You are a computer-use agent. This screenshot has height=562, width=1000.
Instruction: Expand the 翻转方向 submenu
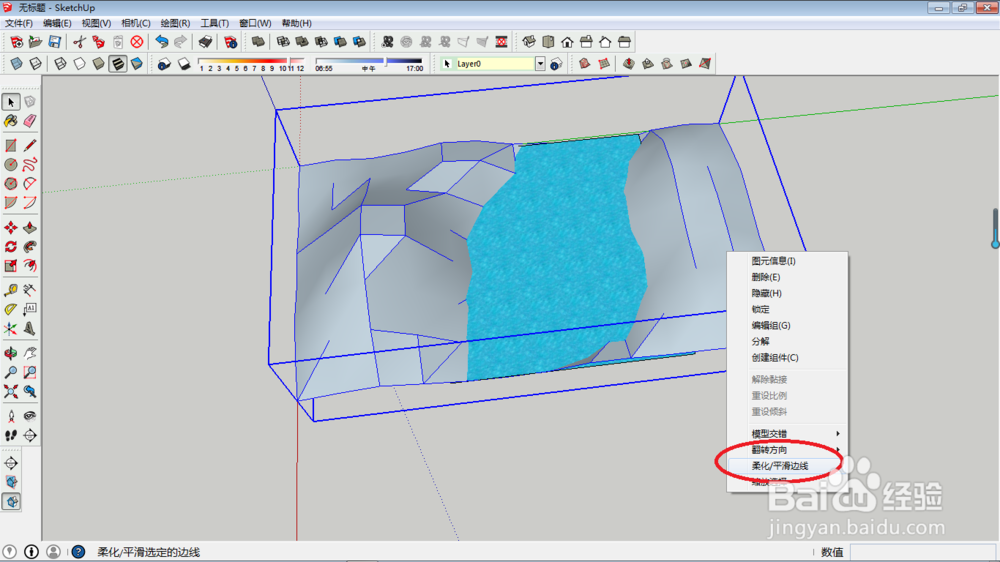coord(788,450)
